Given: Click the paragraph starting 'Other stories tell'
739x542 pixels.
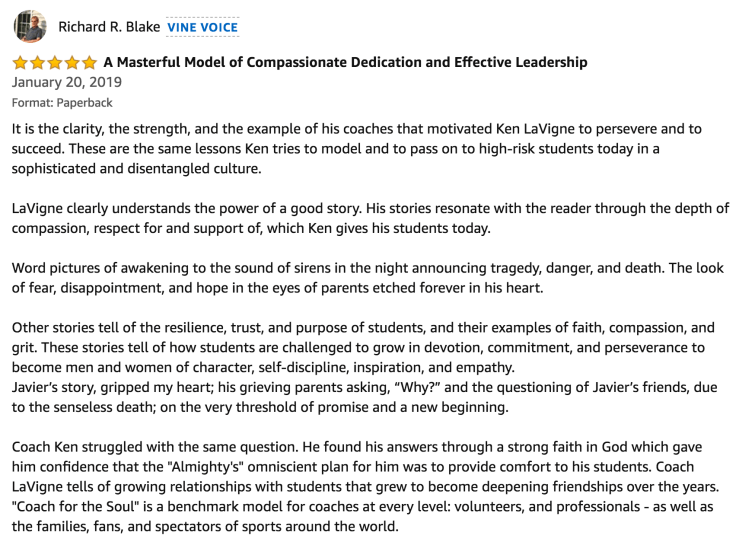Looking at the screenshot, I should (x=362, y=347).
